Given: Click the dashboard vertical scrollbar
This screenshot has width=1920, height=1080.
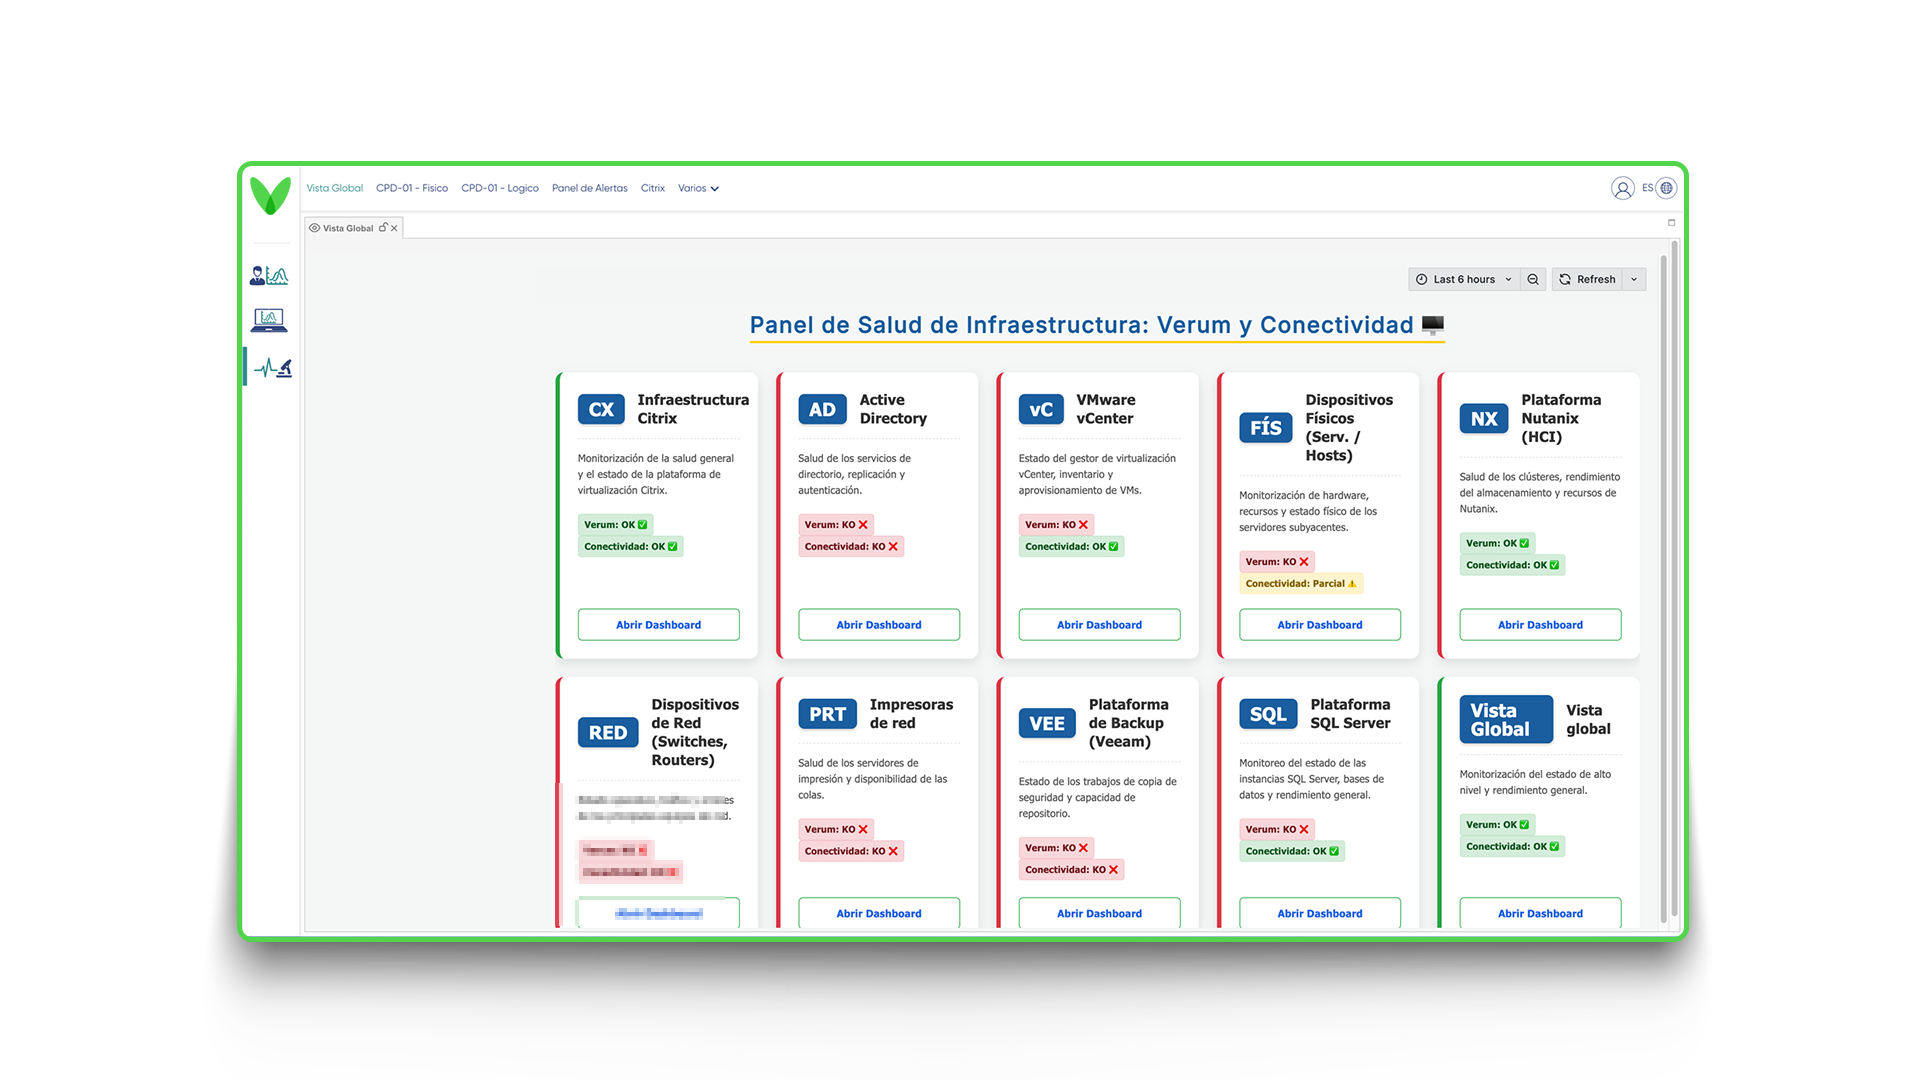Looking at the screenshot, I should pos(1663,588).
